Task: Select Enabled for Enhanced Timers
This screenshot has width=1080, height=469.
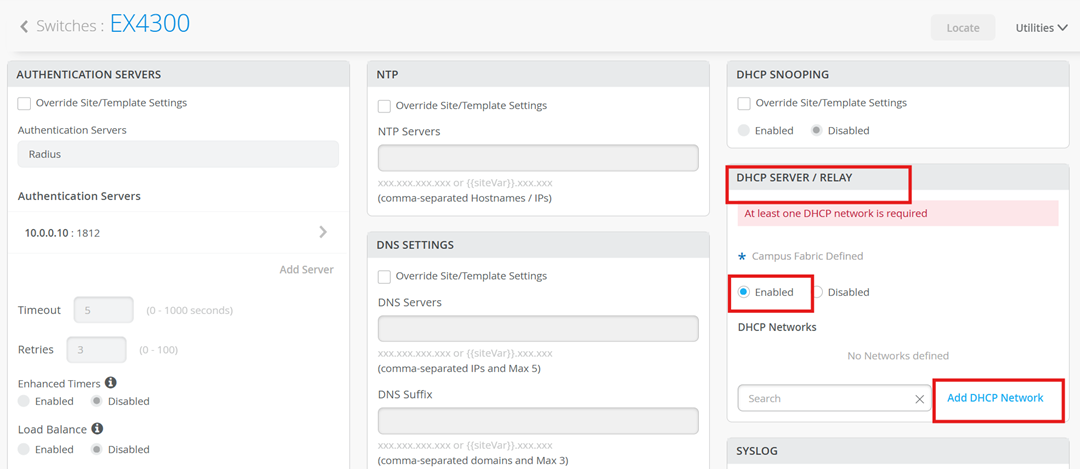Action: click(25, 401)
